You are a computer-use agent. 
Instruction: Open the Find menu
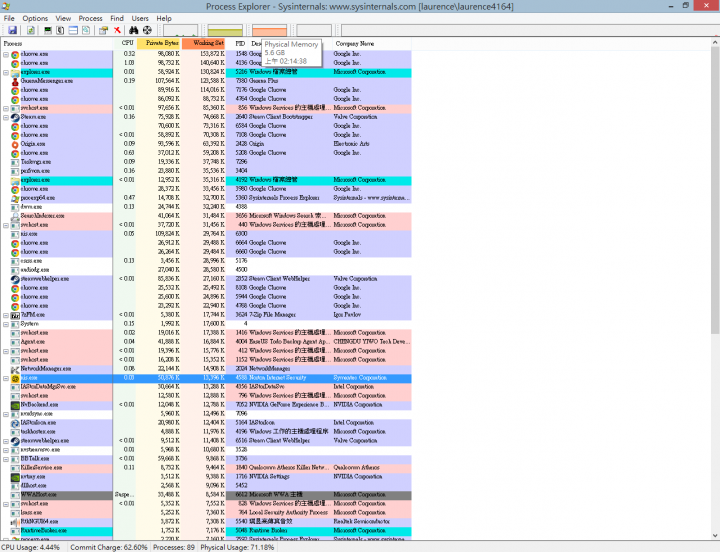click(x=117, y=18)
